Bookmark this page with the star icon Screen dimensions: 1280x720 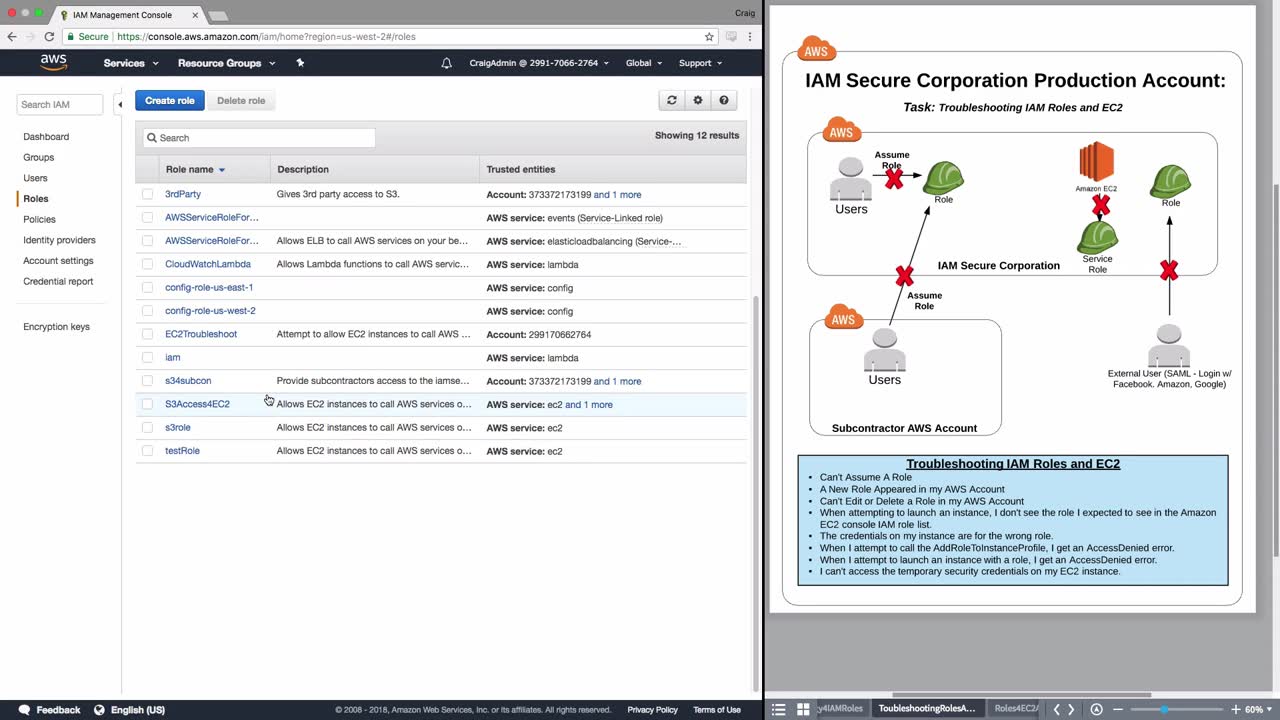[x=709, y=37]
